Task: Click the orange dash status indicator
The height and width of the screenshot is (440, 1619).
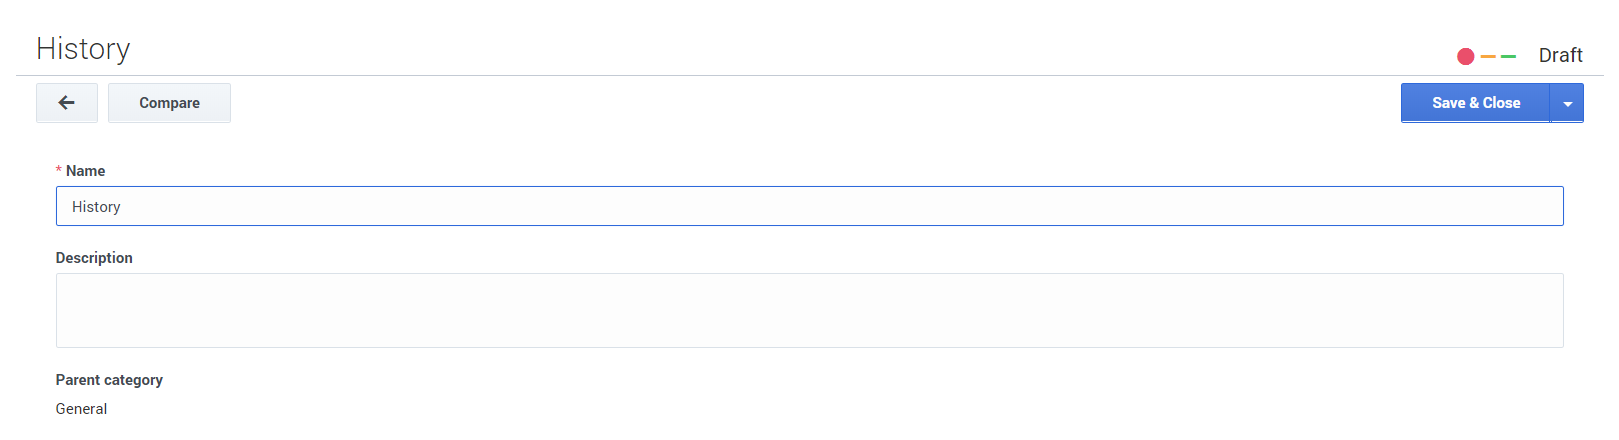Action: coord(1488,56)
